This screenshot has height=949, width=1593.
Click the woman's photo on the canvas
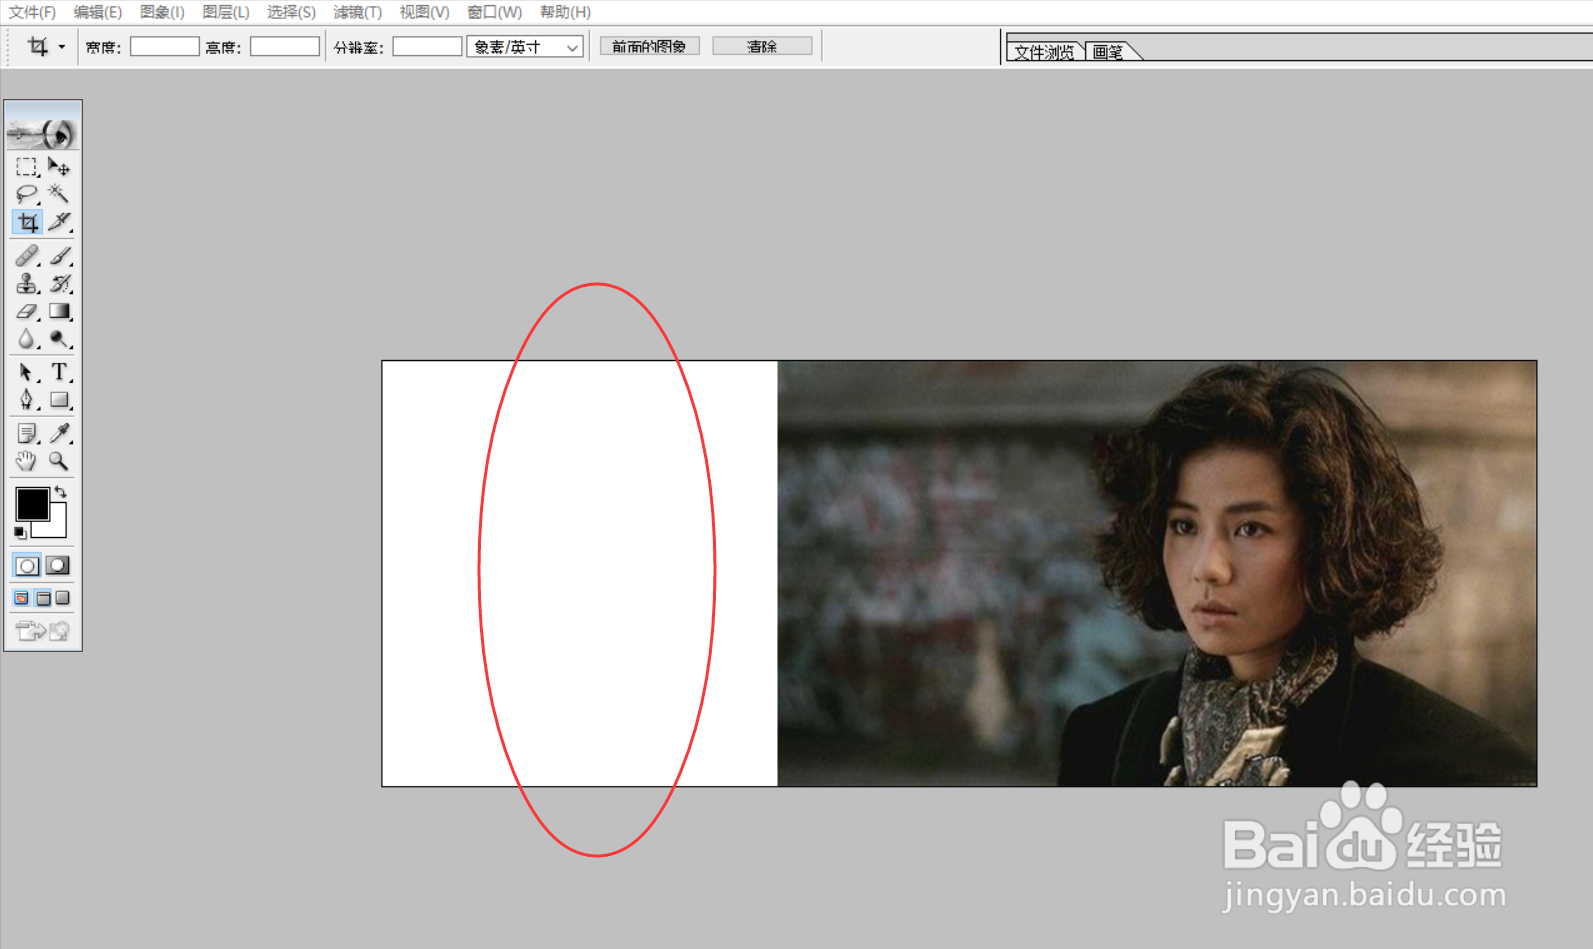[x=1157, y=573]
